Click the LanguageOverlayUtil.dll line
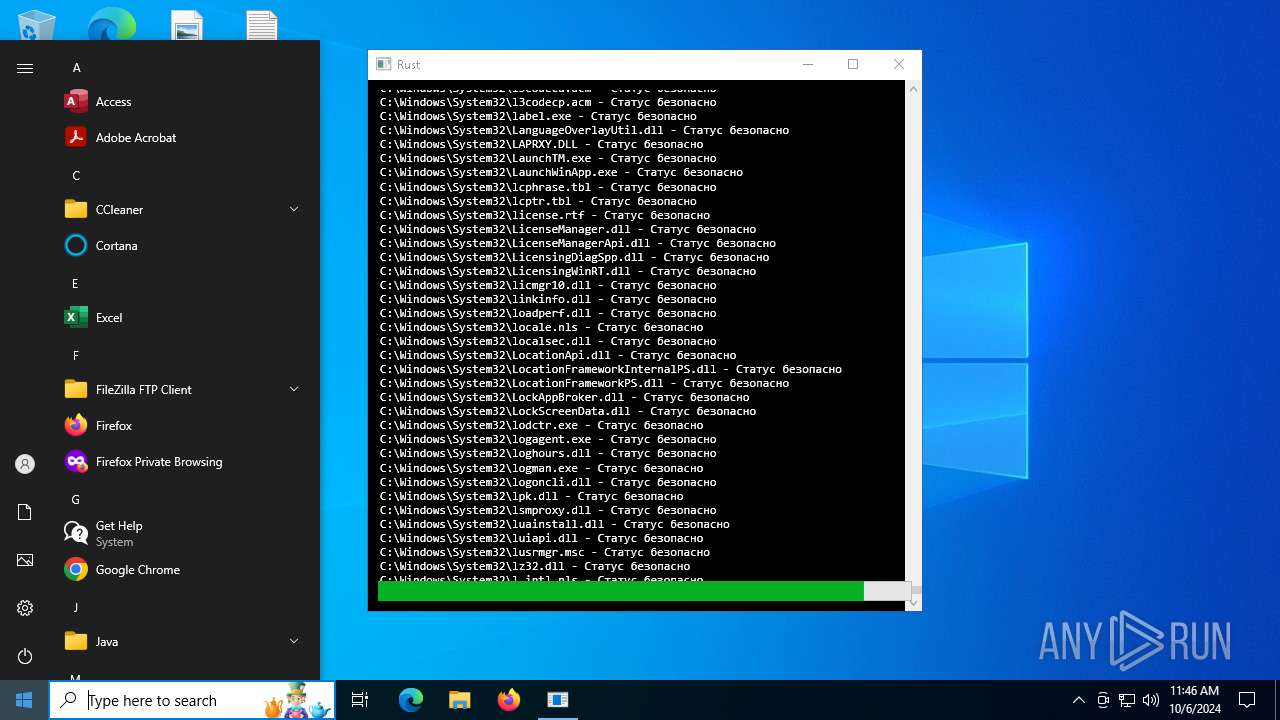 click(584, 130)
